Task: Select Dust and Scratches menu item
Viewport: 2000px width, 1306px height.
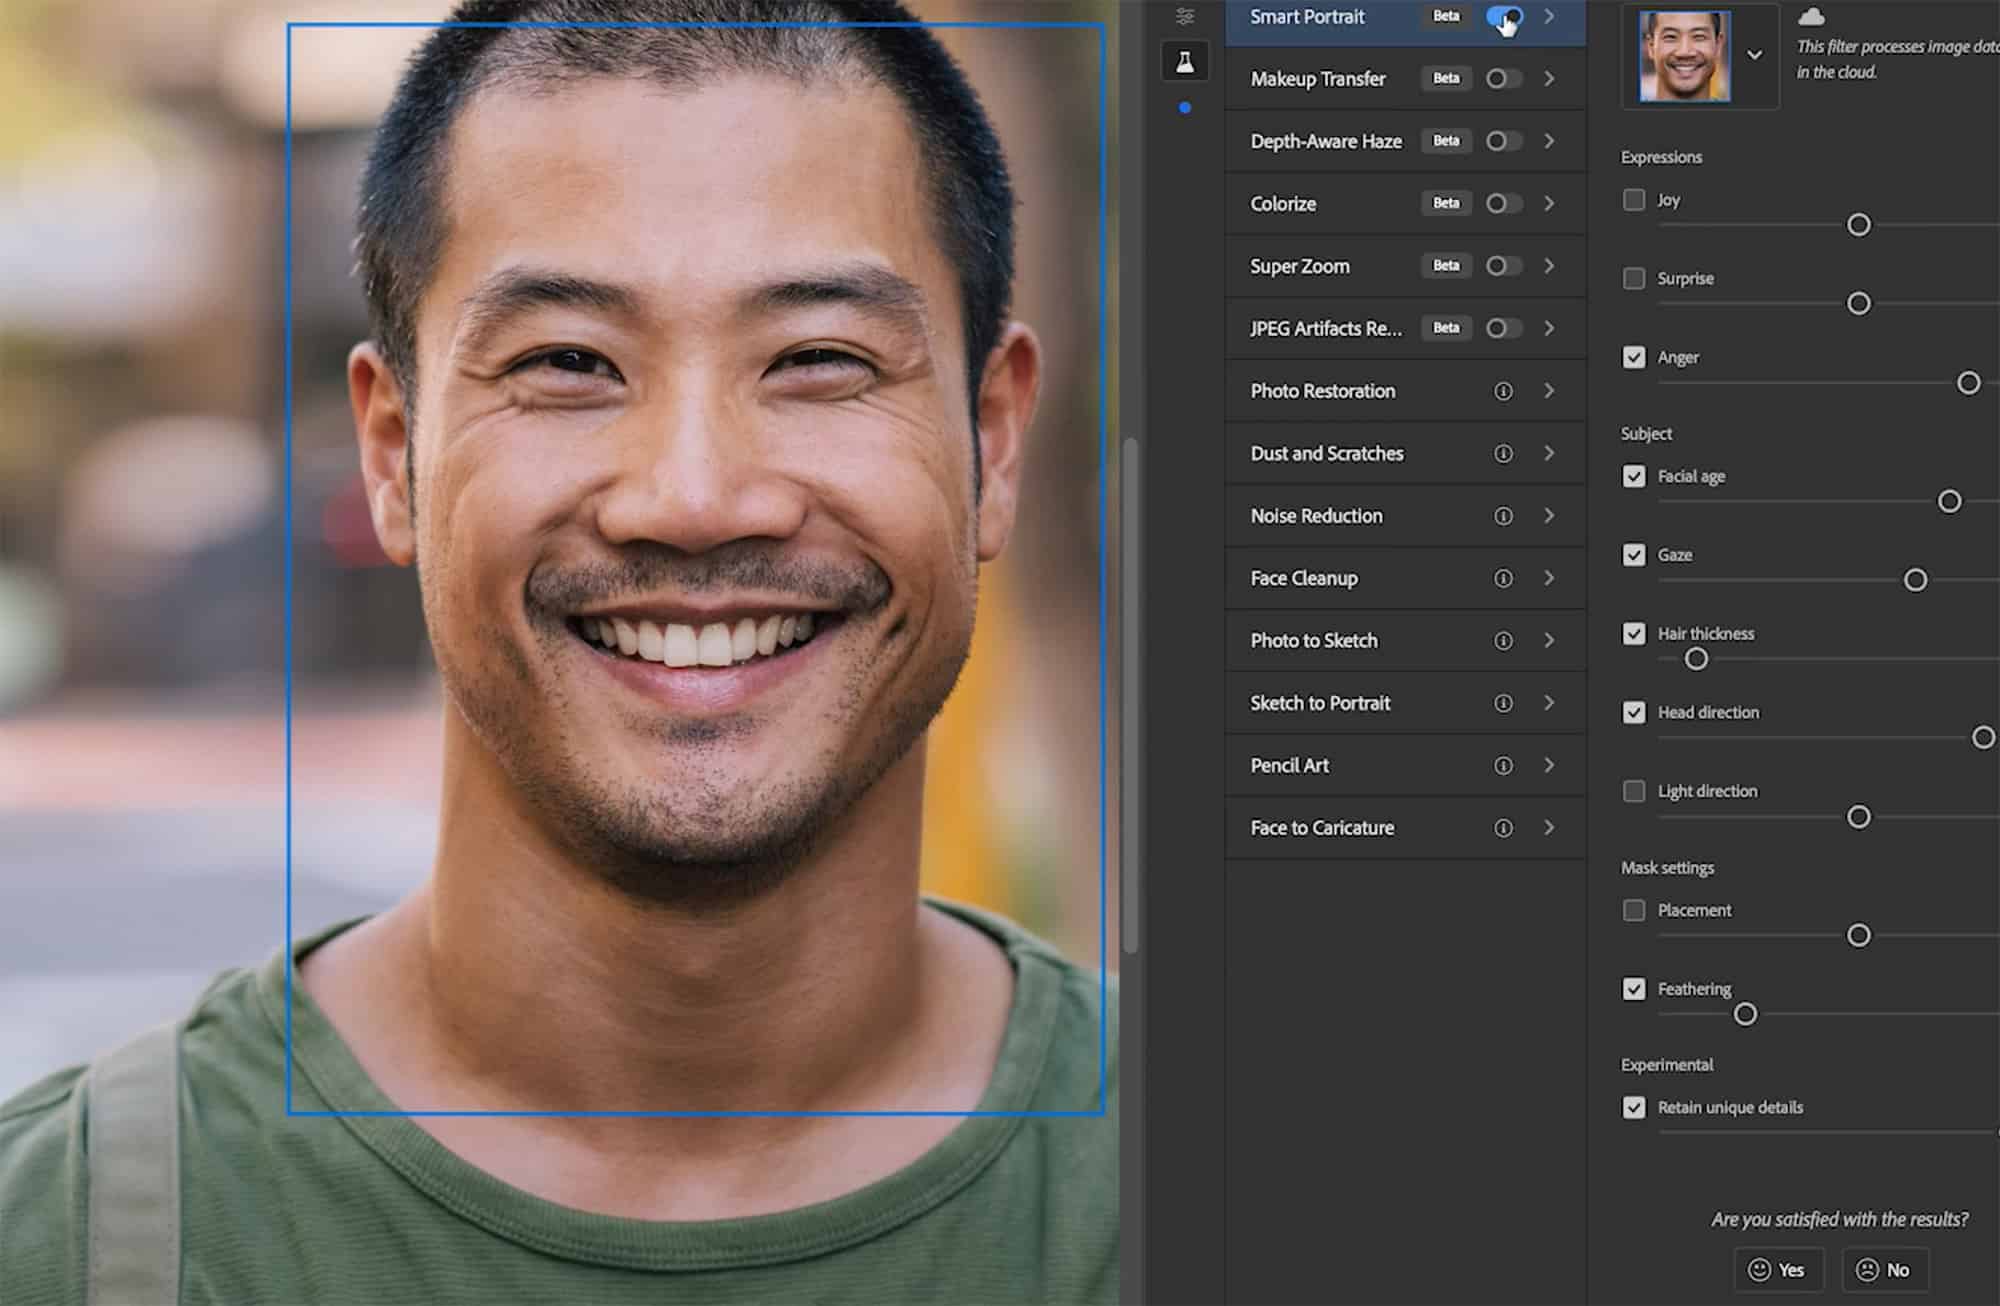Action: coord(1397,453)
